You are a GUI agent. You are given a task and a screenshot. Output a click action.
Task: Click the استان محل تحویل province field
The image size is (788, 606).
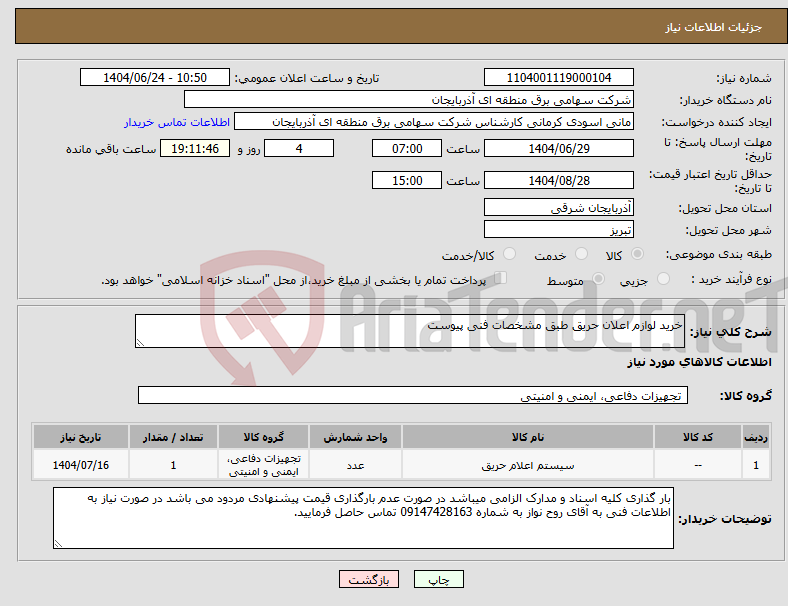click(x=559, y=207)
